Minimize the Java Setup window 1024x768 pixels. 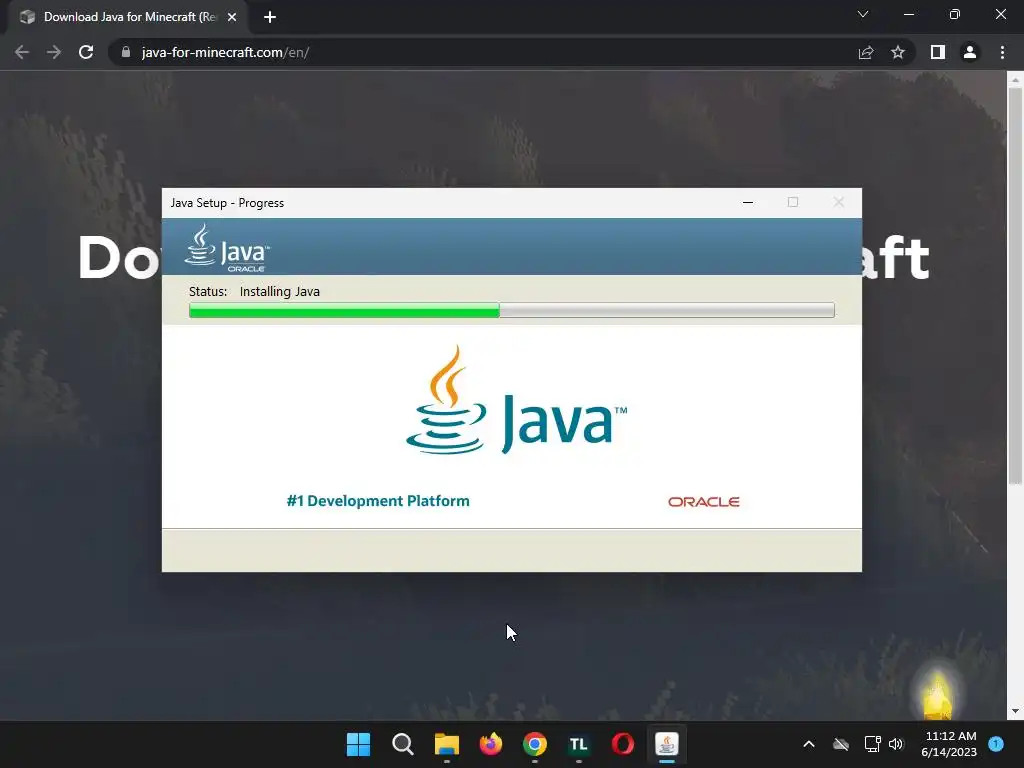(x=748, y=202)
